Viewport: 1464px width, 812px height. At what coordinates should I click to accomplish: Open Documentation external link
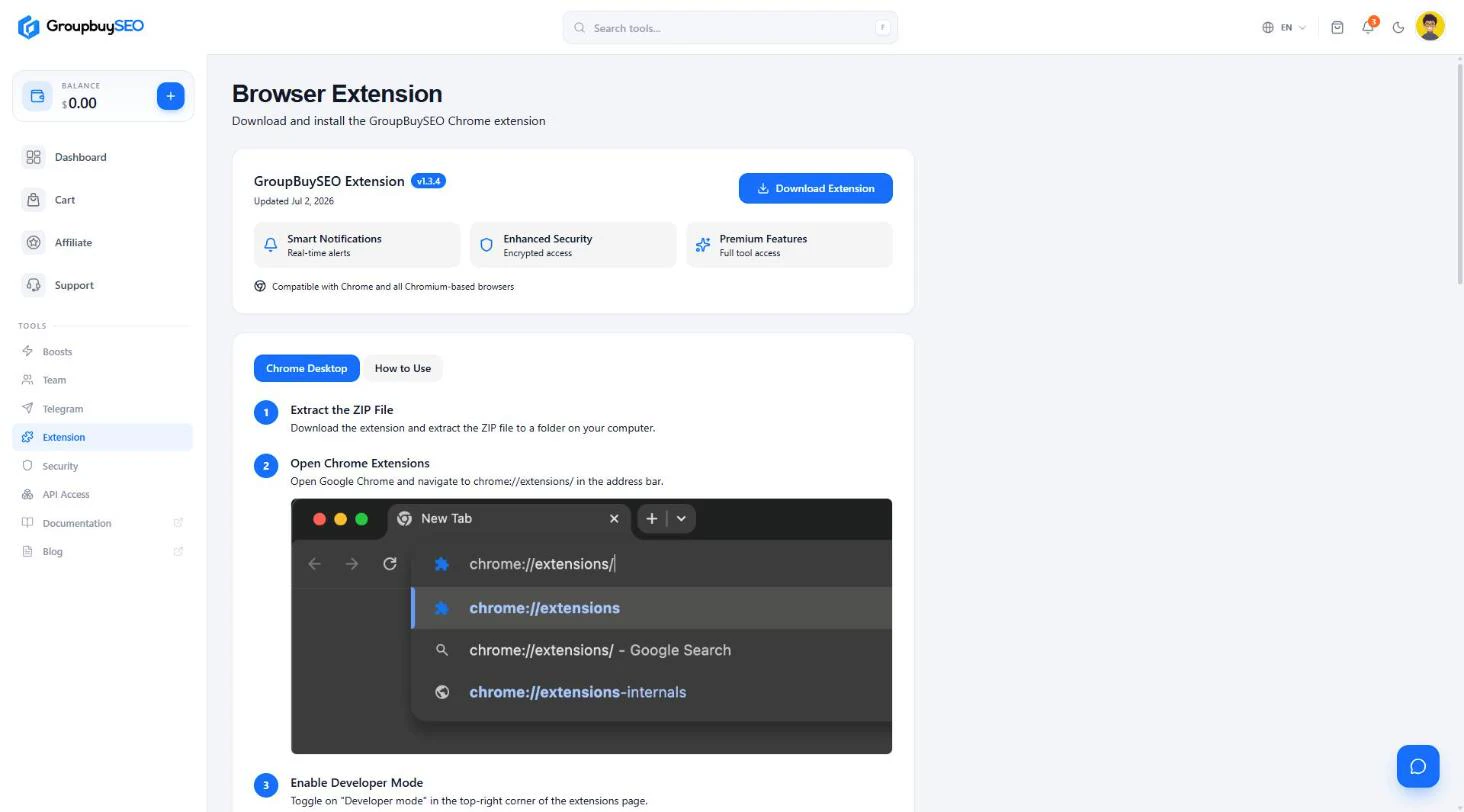coord(102,523)
